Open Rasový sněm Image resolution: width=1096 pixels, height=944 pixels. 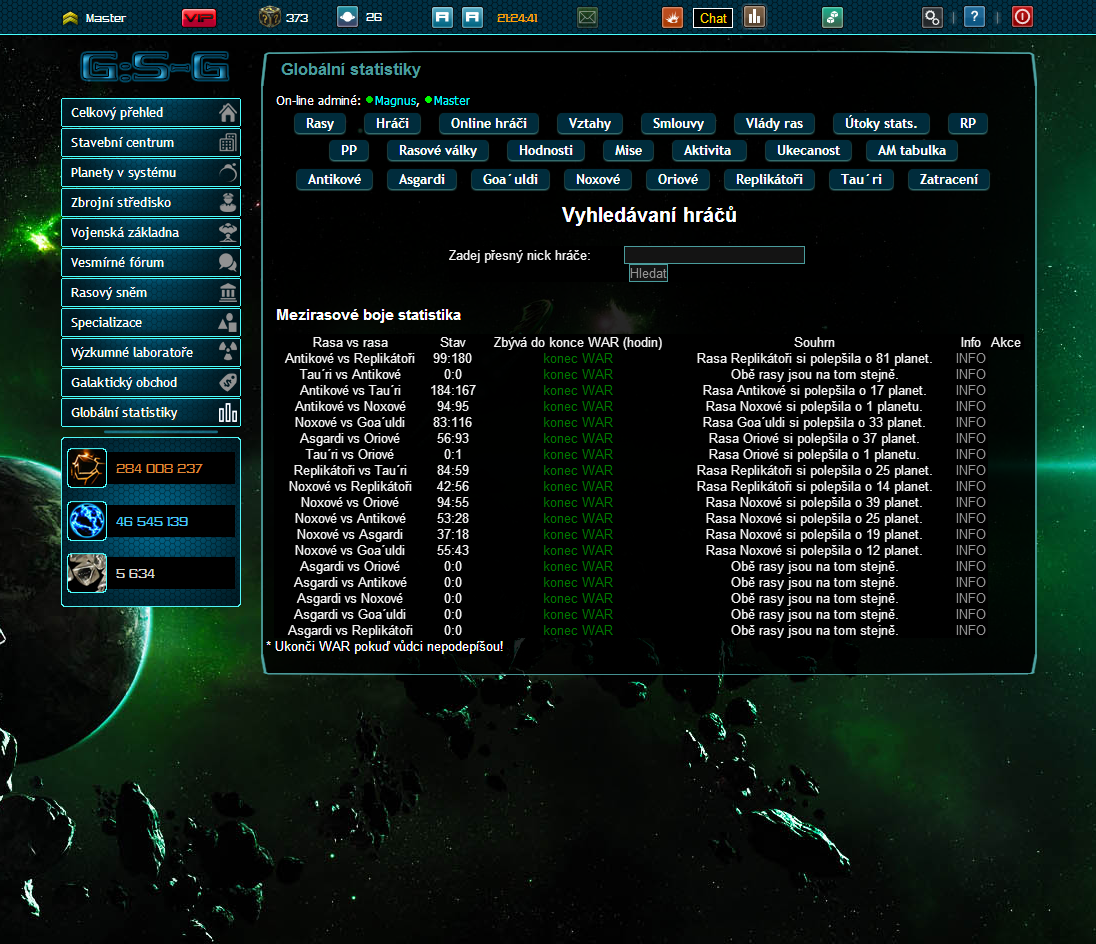click(x=151, y=293)
